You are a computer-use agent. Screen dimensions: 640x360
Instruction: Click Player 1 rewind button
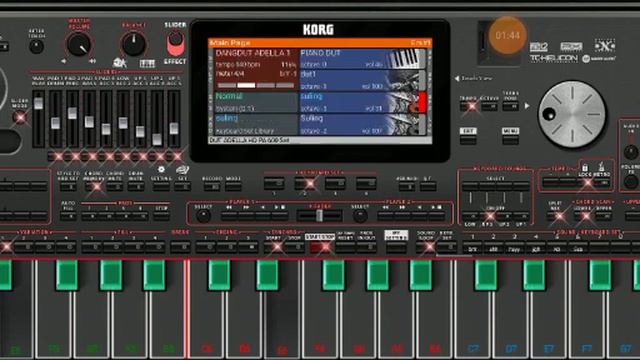[229, 216]
